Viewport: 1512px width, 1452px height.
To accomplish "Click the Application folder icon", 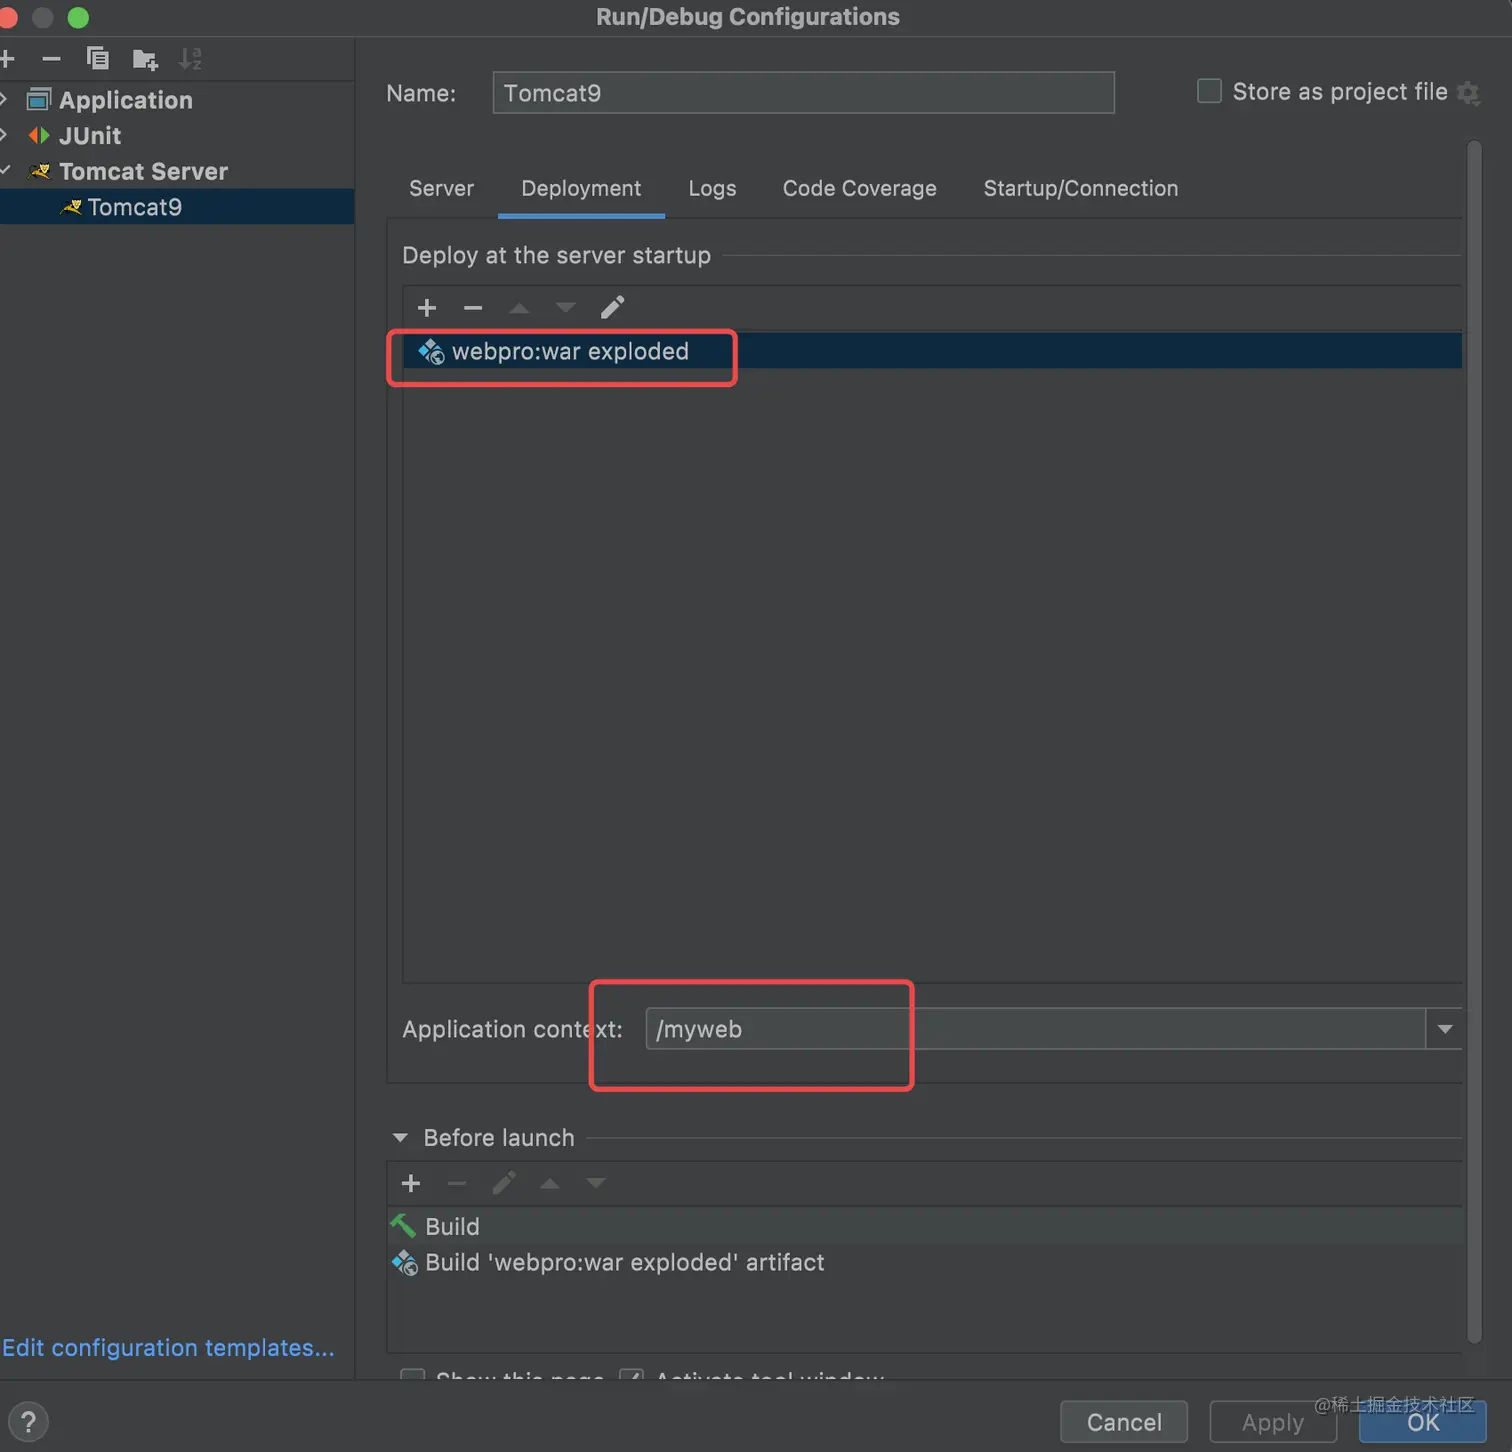I will [39, 99].
